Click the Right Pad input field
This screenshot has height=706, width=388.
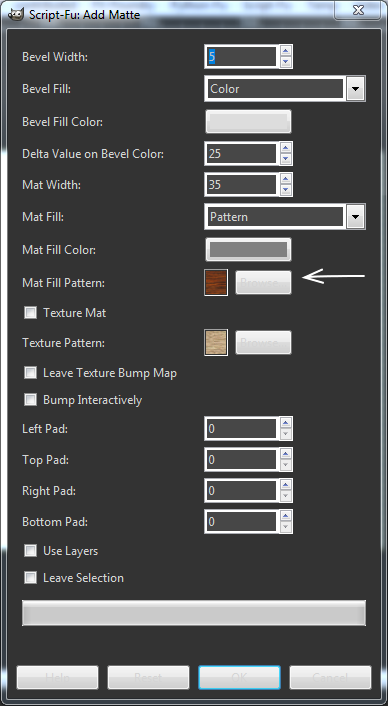241,491
